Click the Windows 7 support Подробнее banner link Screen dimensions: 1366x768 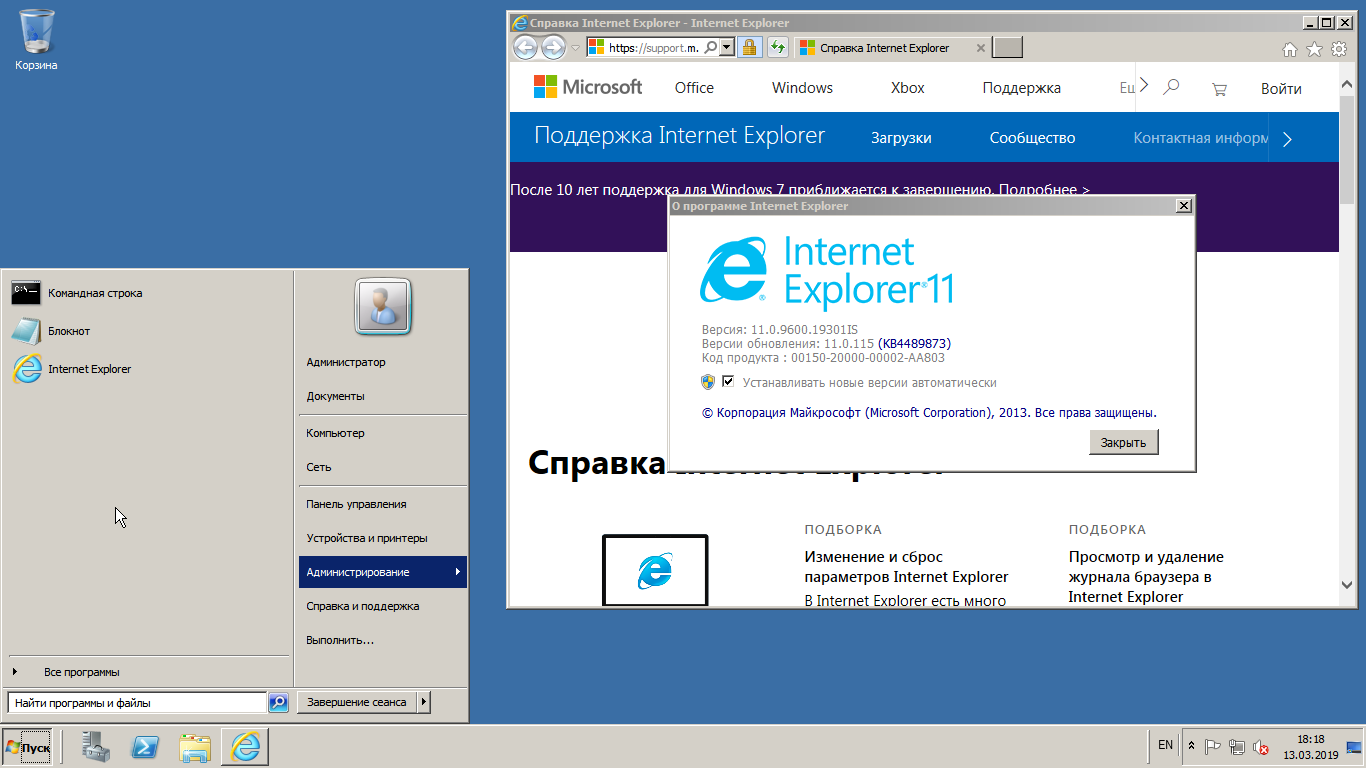click(1044, 189)
